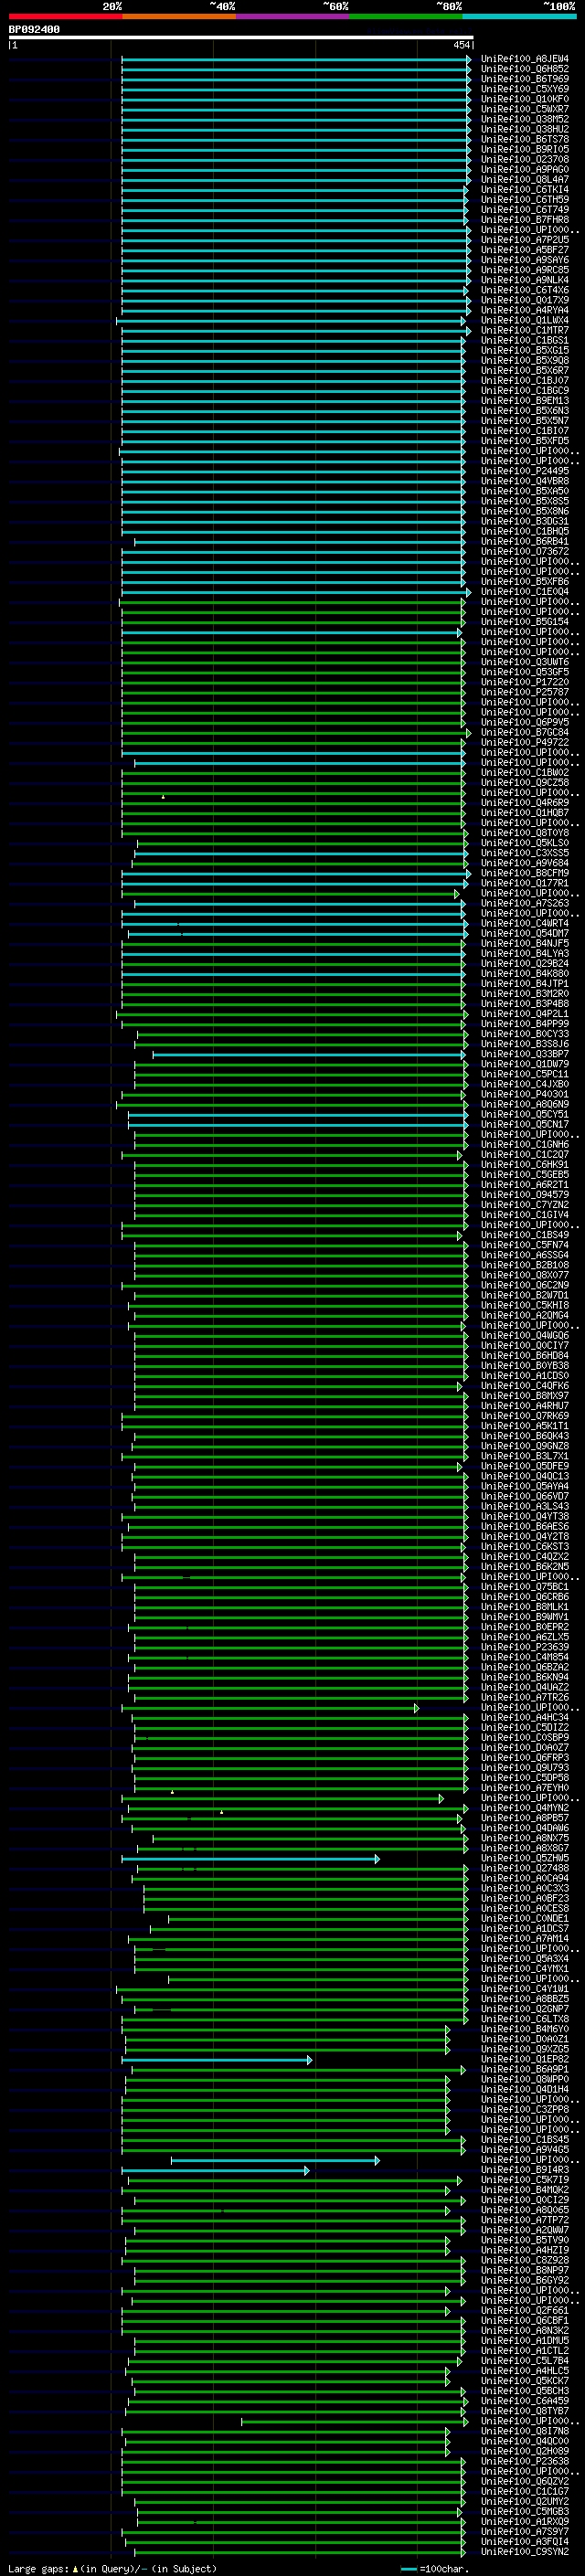This screenshot has height=2576, width=585.
Task: Select the UniRef100_P49722 label
Action: [x=525, y=742]
